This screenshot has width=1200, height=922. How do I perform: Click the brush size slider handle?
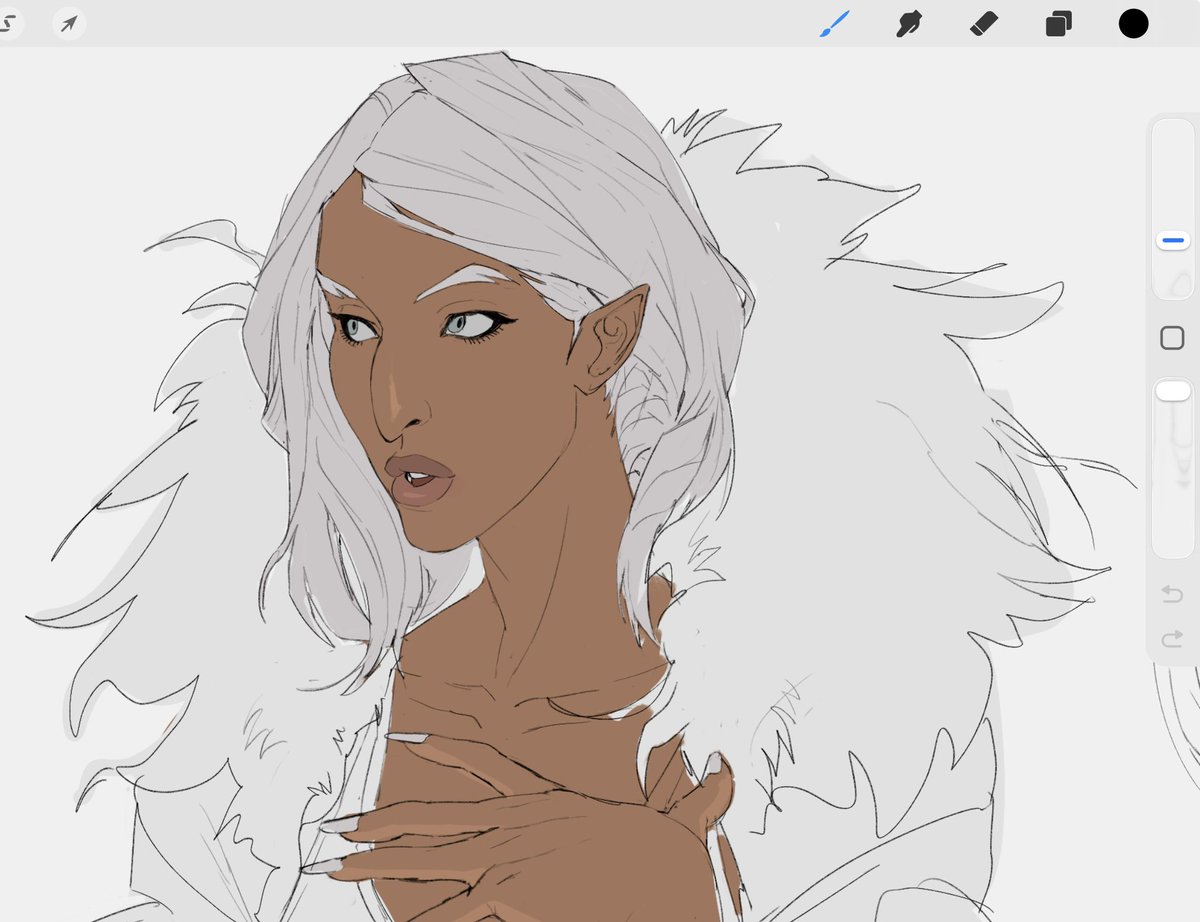point(1172,240)
